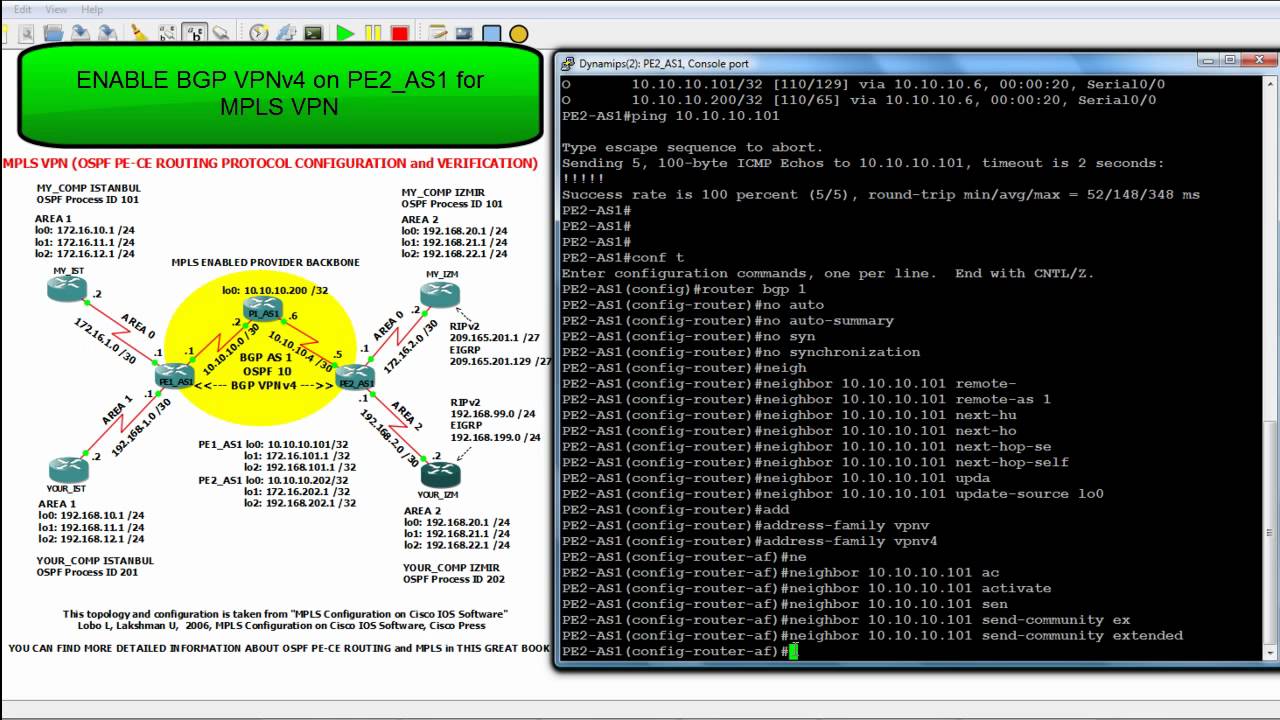Select the MY_IZM router in topology
This screenshot has width=1280, height=720.
pos(440,293)
